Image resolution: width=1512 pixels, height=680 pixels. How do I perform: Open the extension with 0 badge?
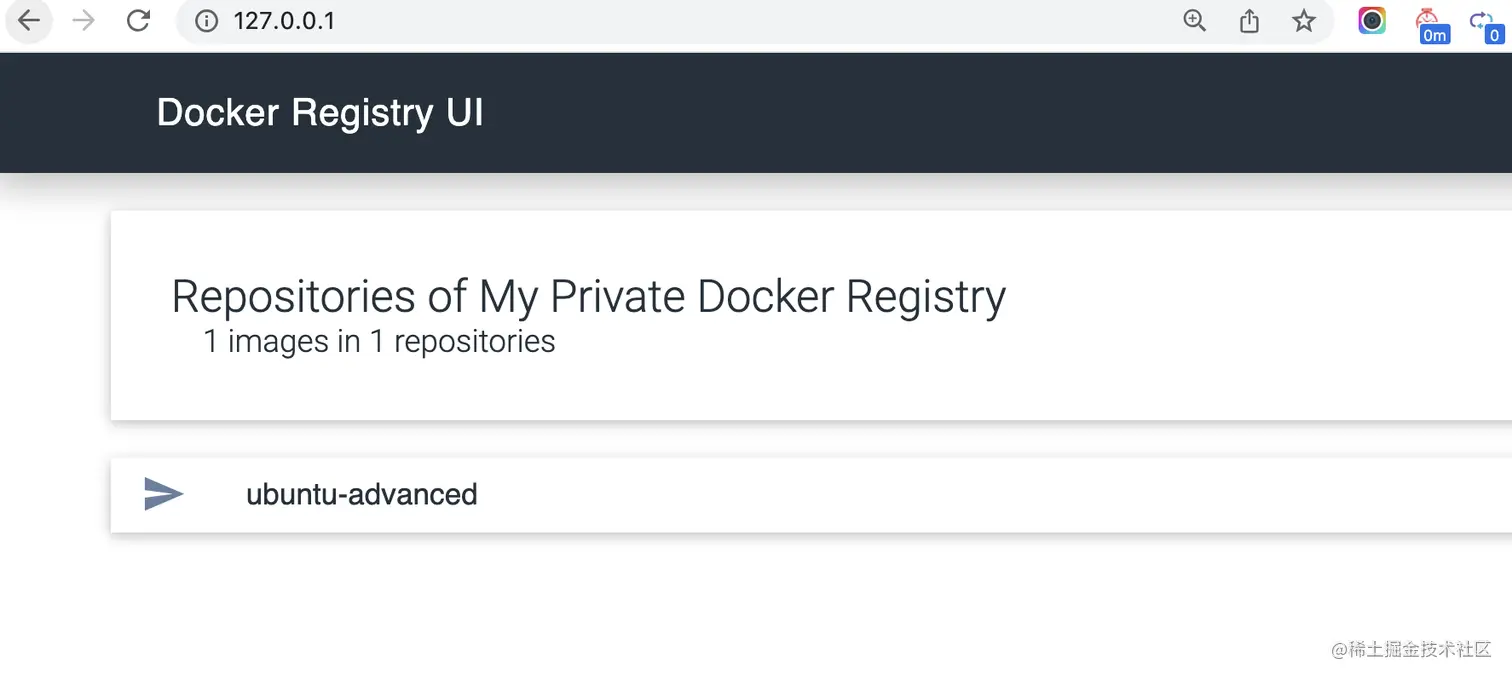(x=1485, y=24)
